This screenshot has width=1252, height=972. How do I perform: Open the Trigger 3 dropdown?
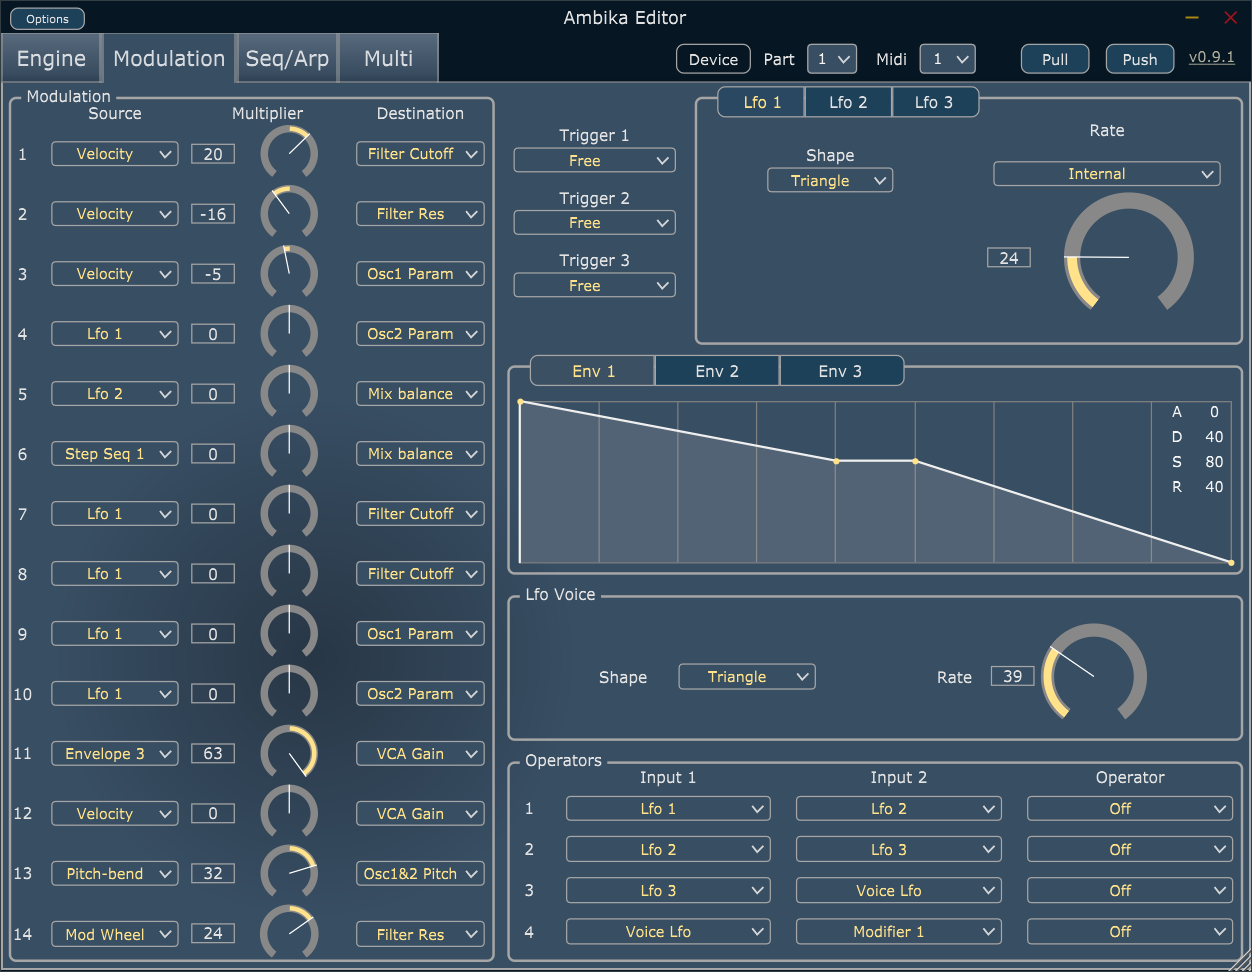[x=594, y=285]
